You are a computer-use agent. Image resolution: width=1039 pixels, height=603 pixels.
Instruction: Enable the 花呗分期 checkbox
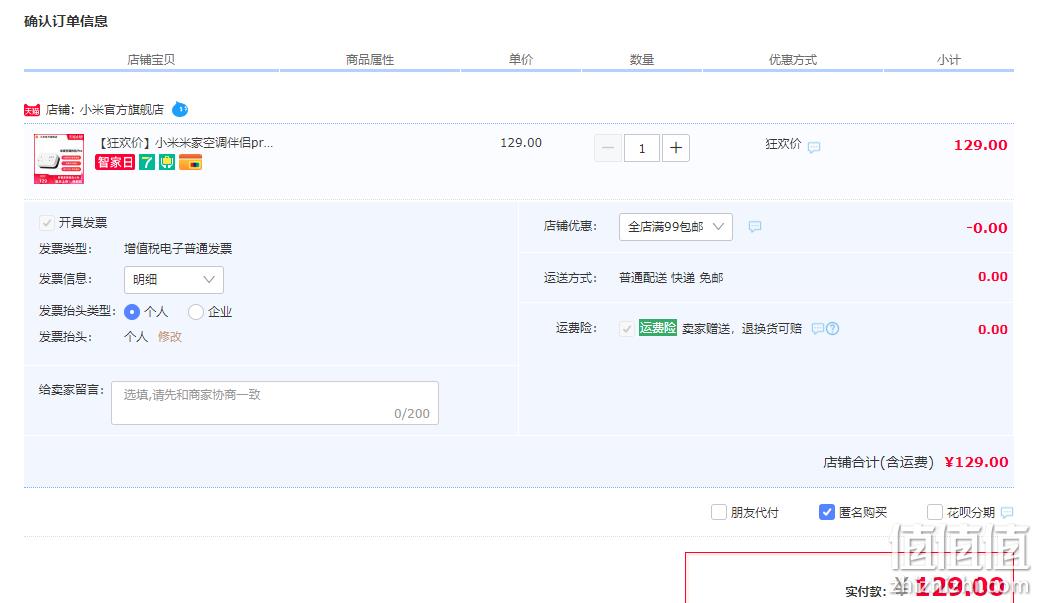coord(935,512)
